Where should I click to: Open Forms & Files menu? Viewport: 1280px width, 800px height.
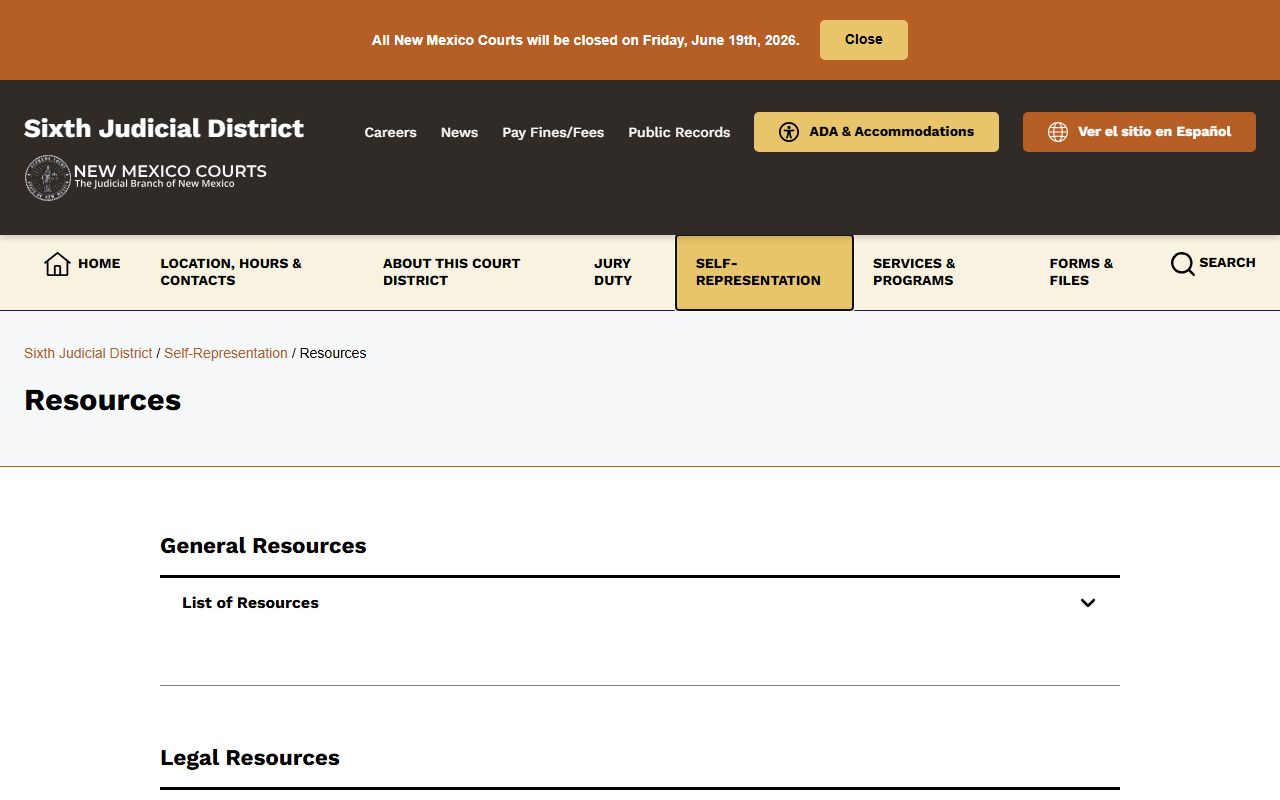1081,272
